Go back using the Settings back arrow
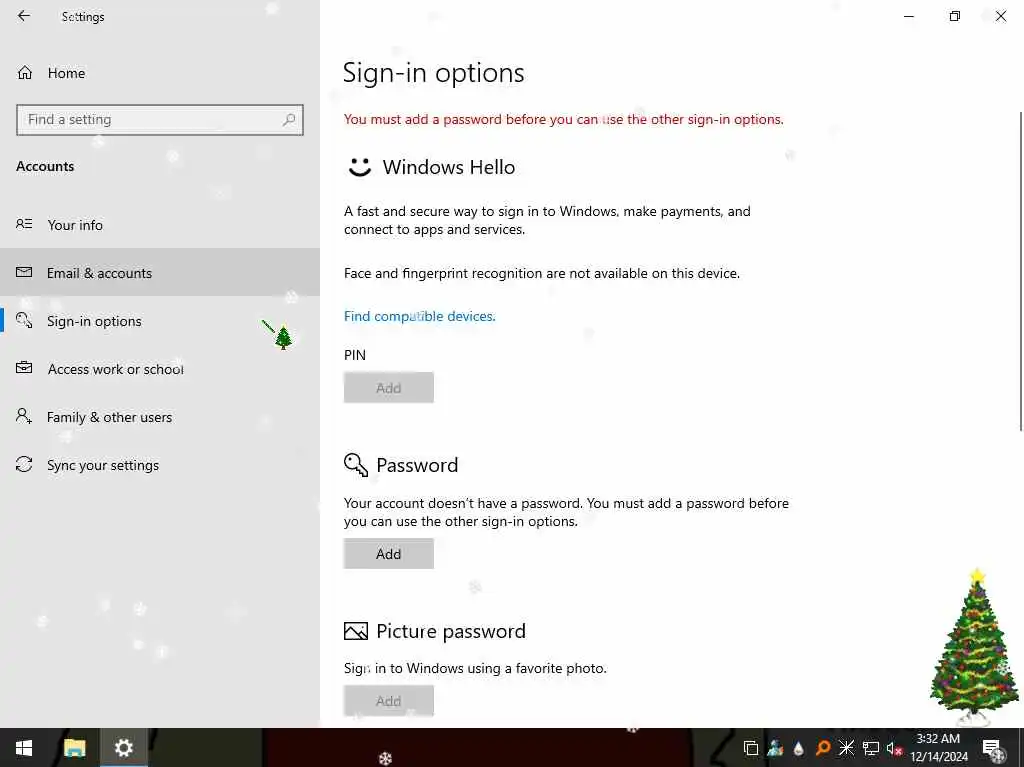Image resolution: width=1024 pixels, height=767 pixels. (x=24, y=16)
